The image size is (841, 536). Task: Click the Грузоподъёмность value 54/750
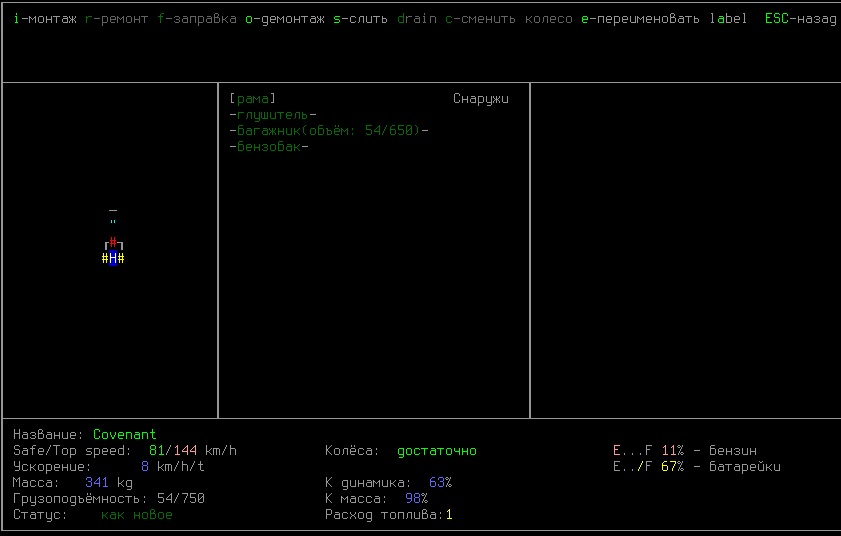181,498
